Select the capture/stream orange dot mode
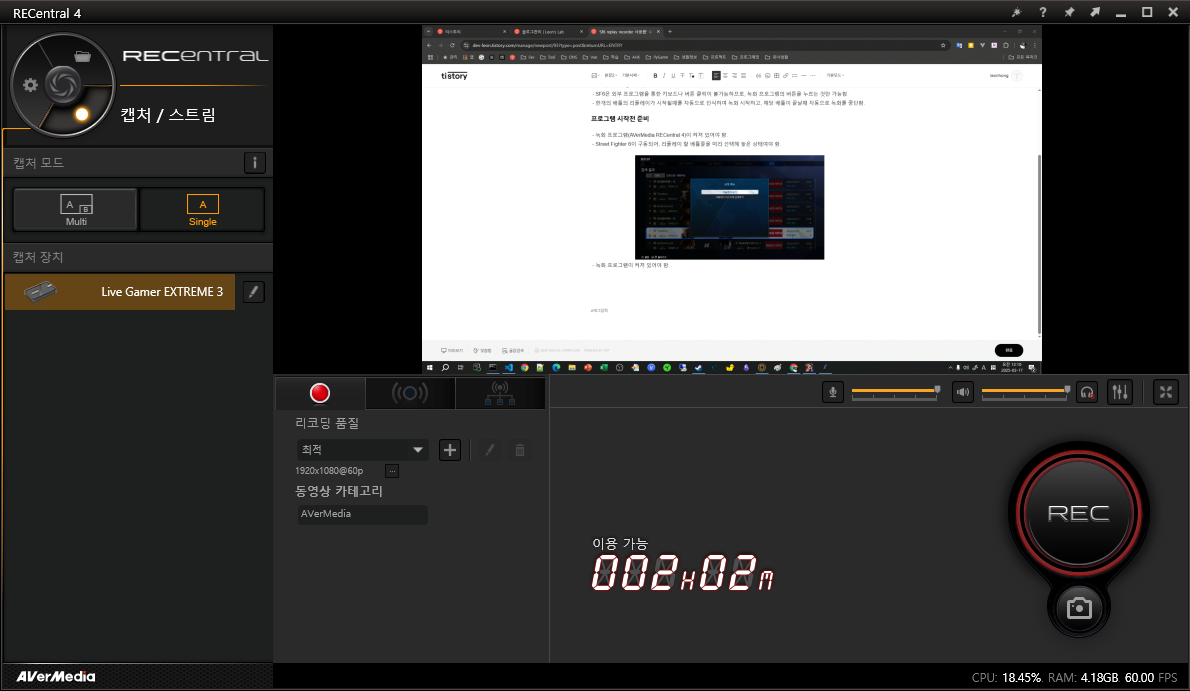This screenshot has height=691, width=1190. pos(82,115)
